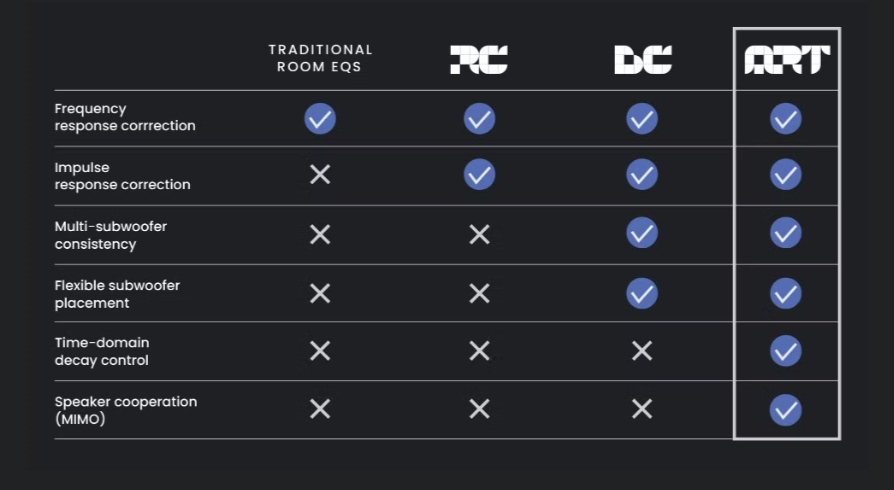Screen dimensions: 894x490
Task: Click the DC logo in header
Action: [x=642, y=60]
